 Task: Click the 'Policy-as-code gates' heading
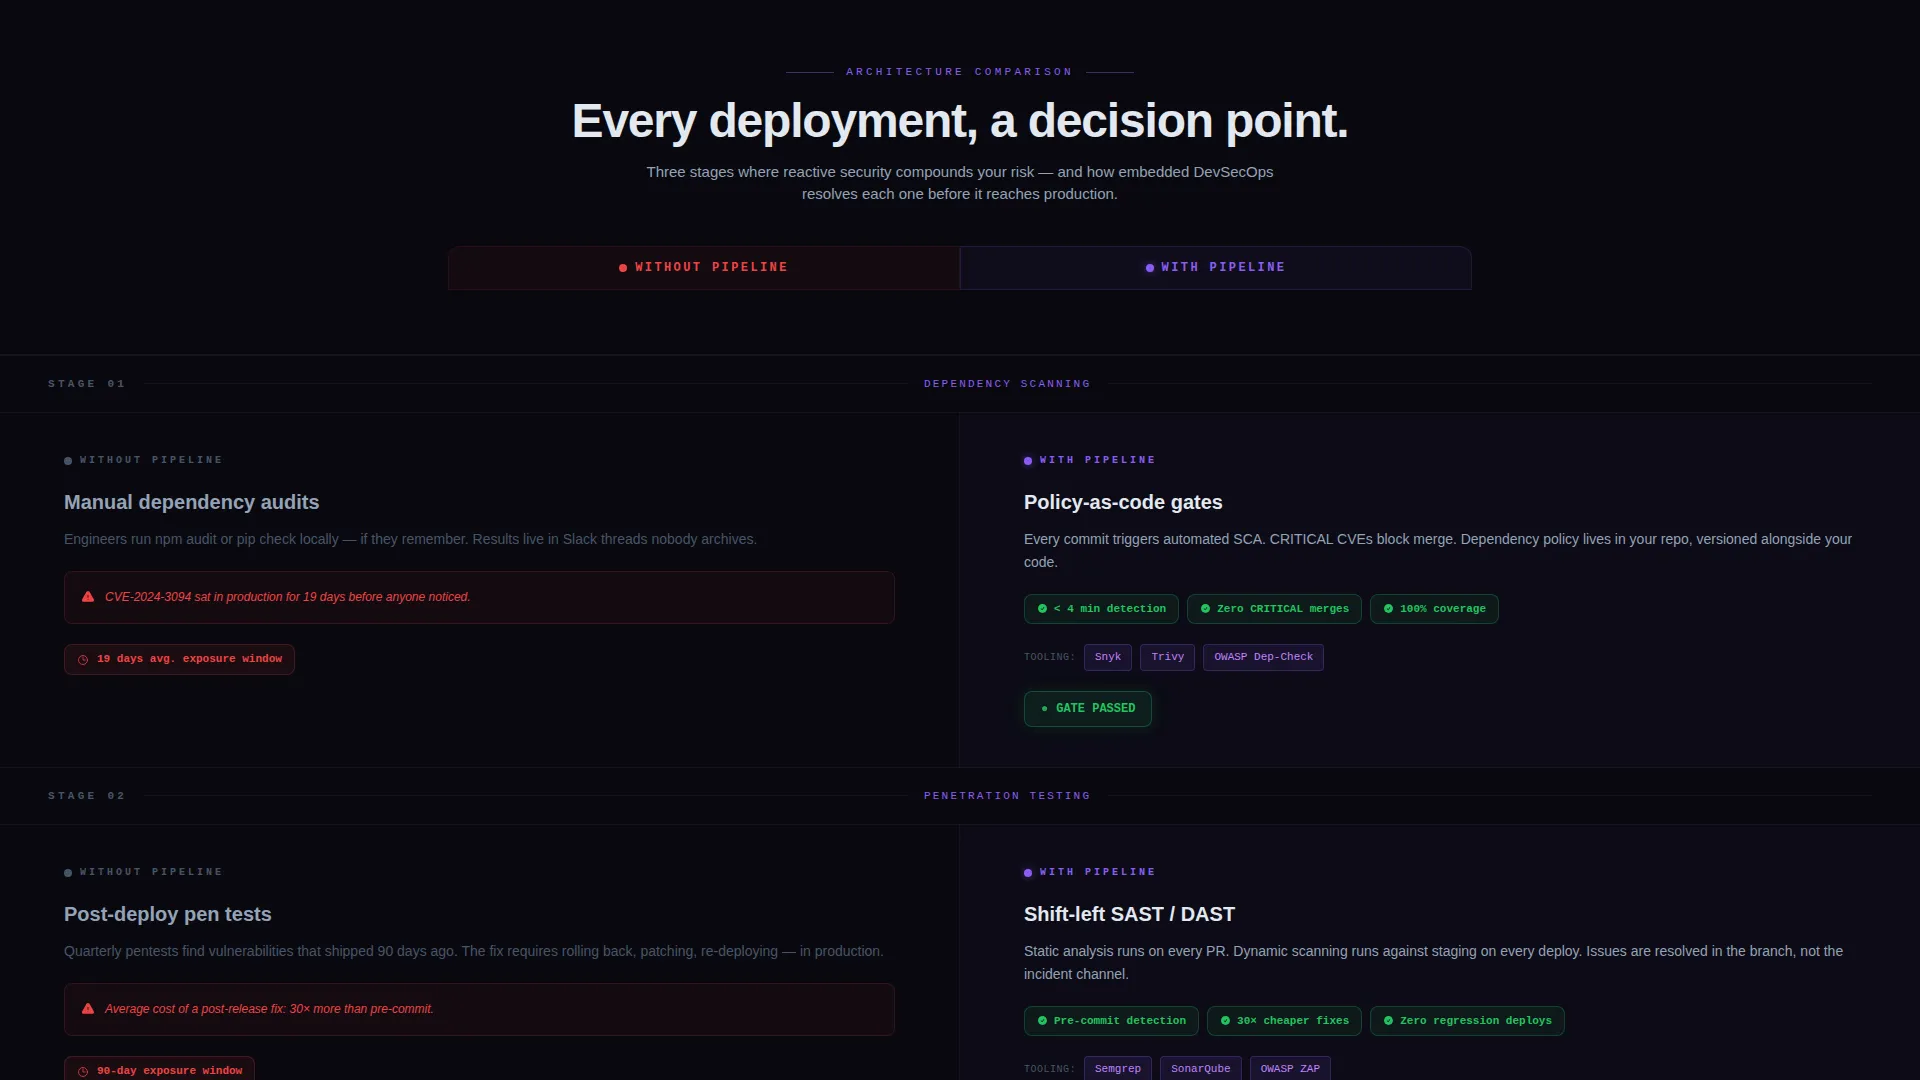tap(1123, 503)
